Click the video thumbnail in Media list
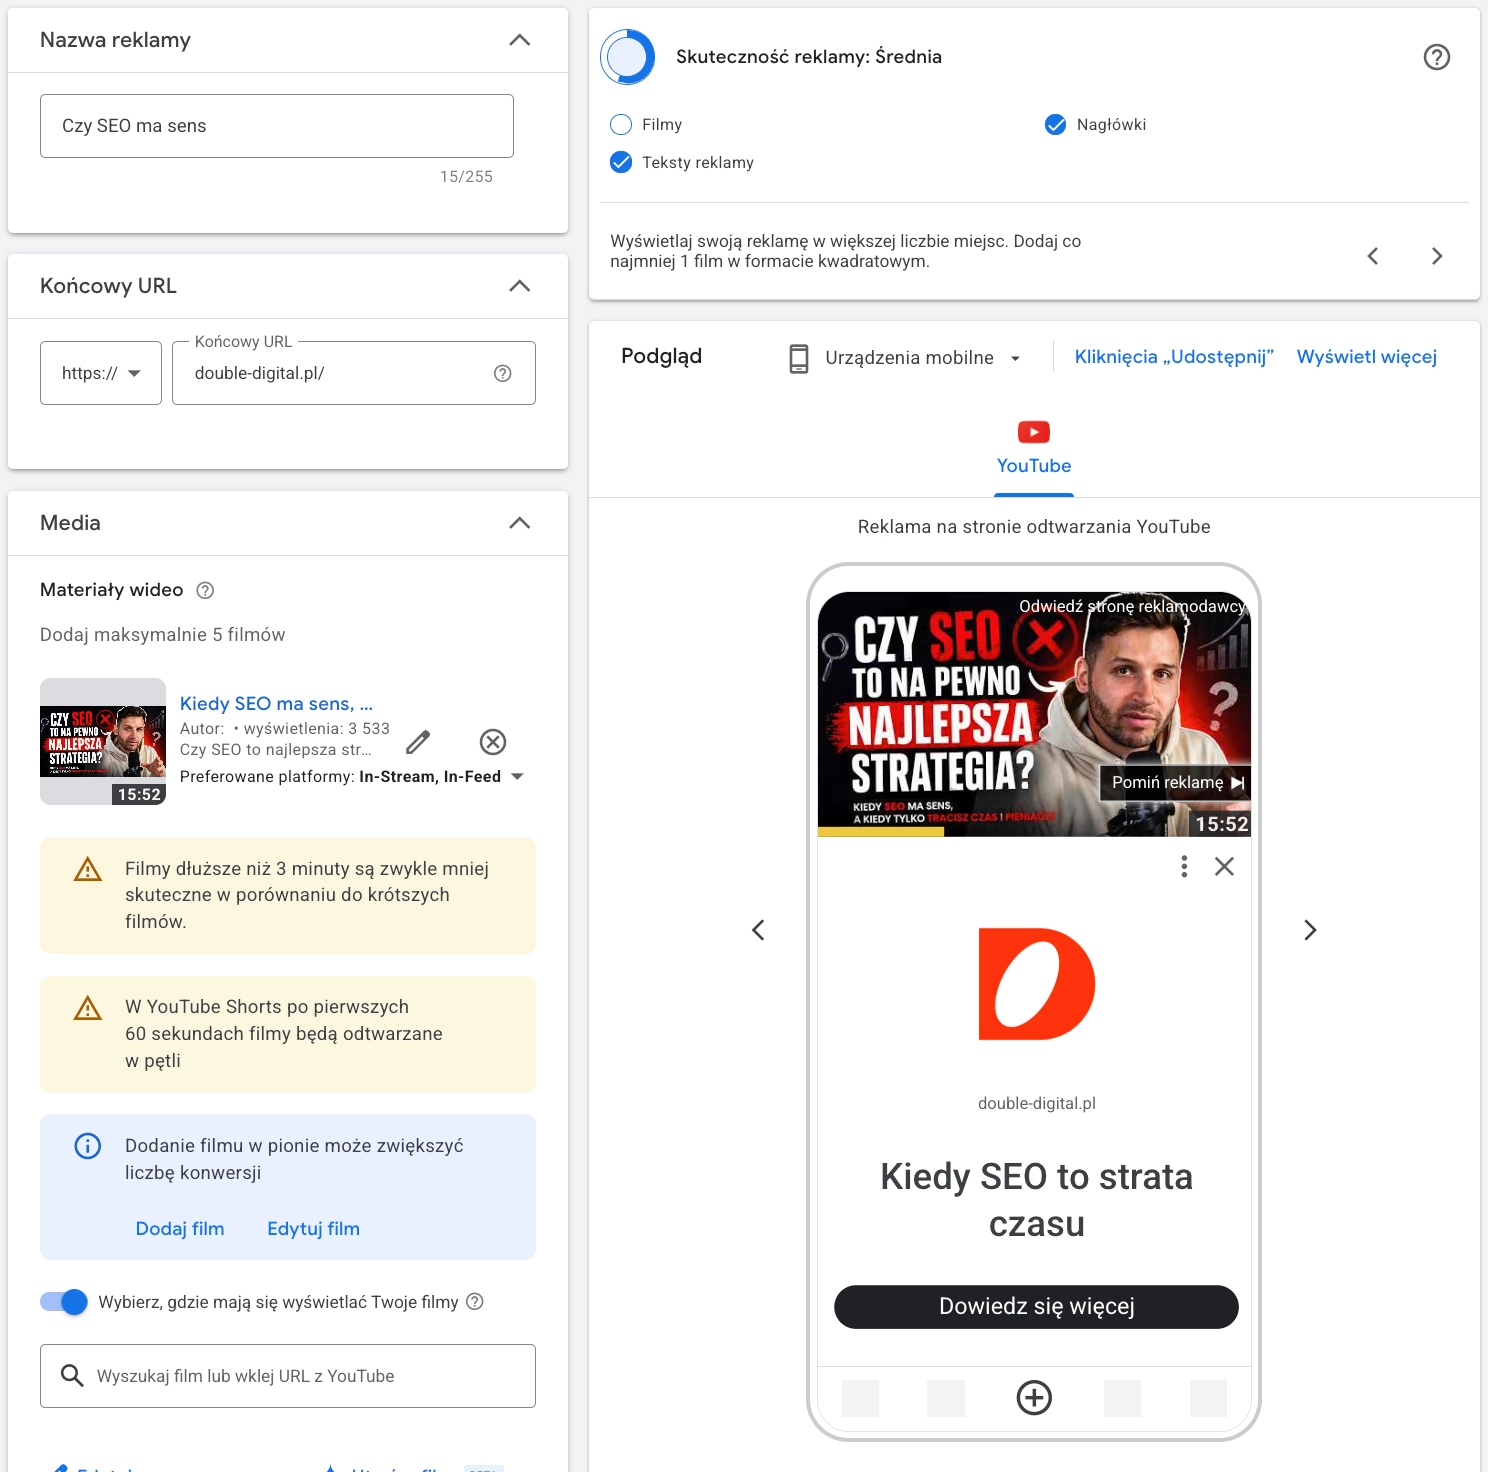This screenshot has width=1488, height=1472. point(103,742)
